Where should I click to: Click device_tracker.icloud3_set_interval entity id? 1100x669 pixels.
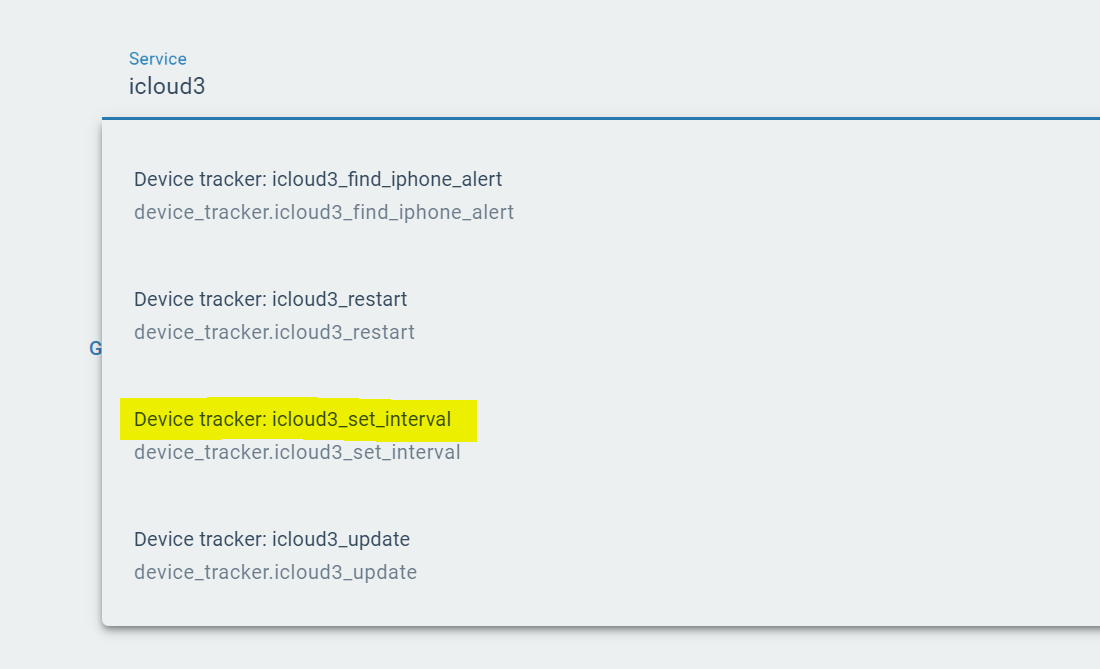tap(297, 452)
